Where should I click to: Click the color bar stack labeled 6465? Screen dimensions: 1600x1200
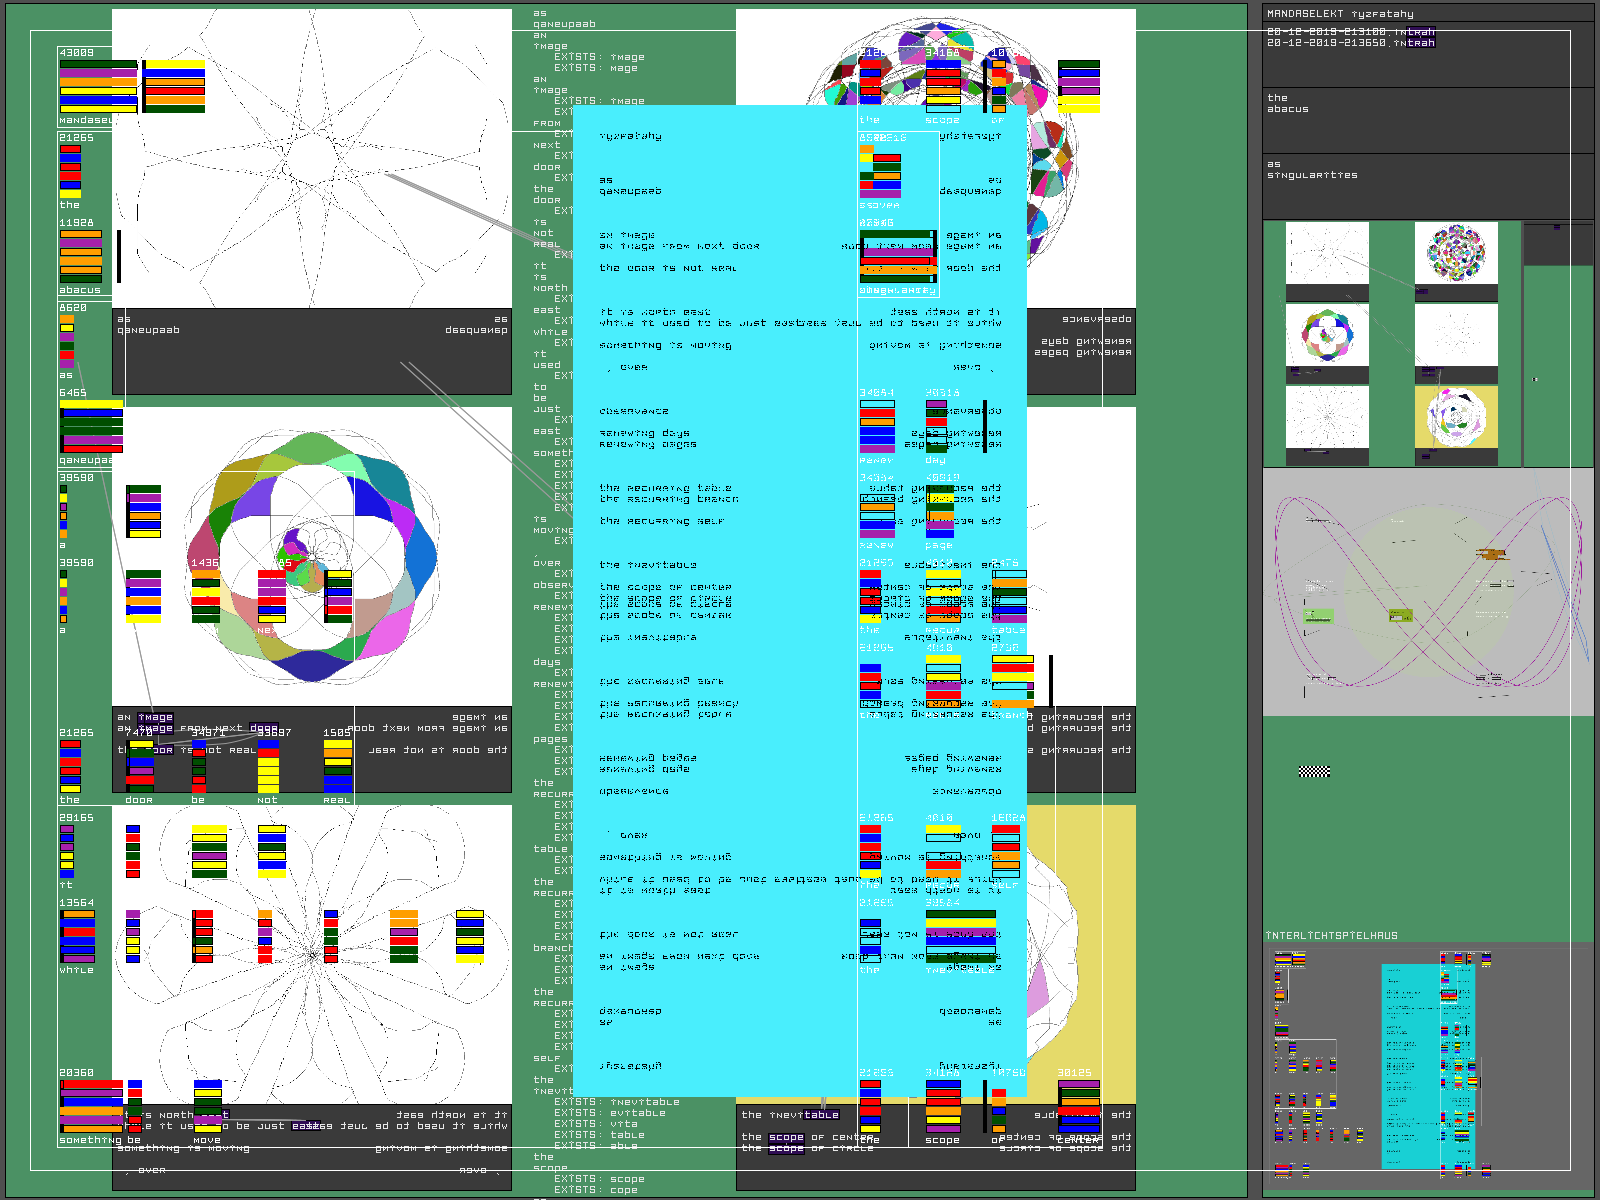pyautogui.click(x=91, y=427)
